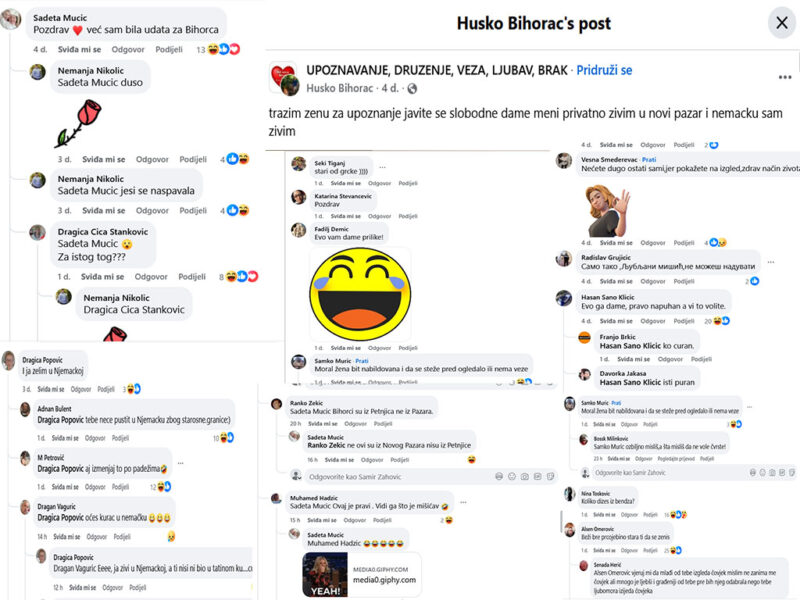This screenshot has width=800, height=600.
Task: Click Odgovor under Hasan Sano Klicic comment
Action: 653,321
